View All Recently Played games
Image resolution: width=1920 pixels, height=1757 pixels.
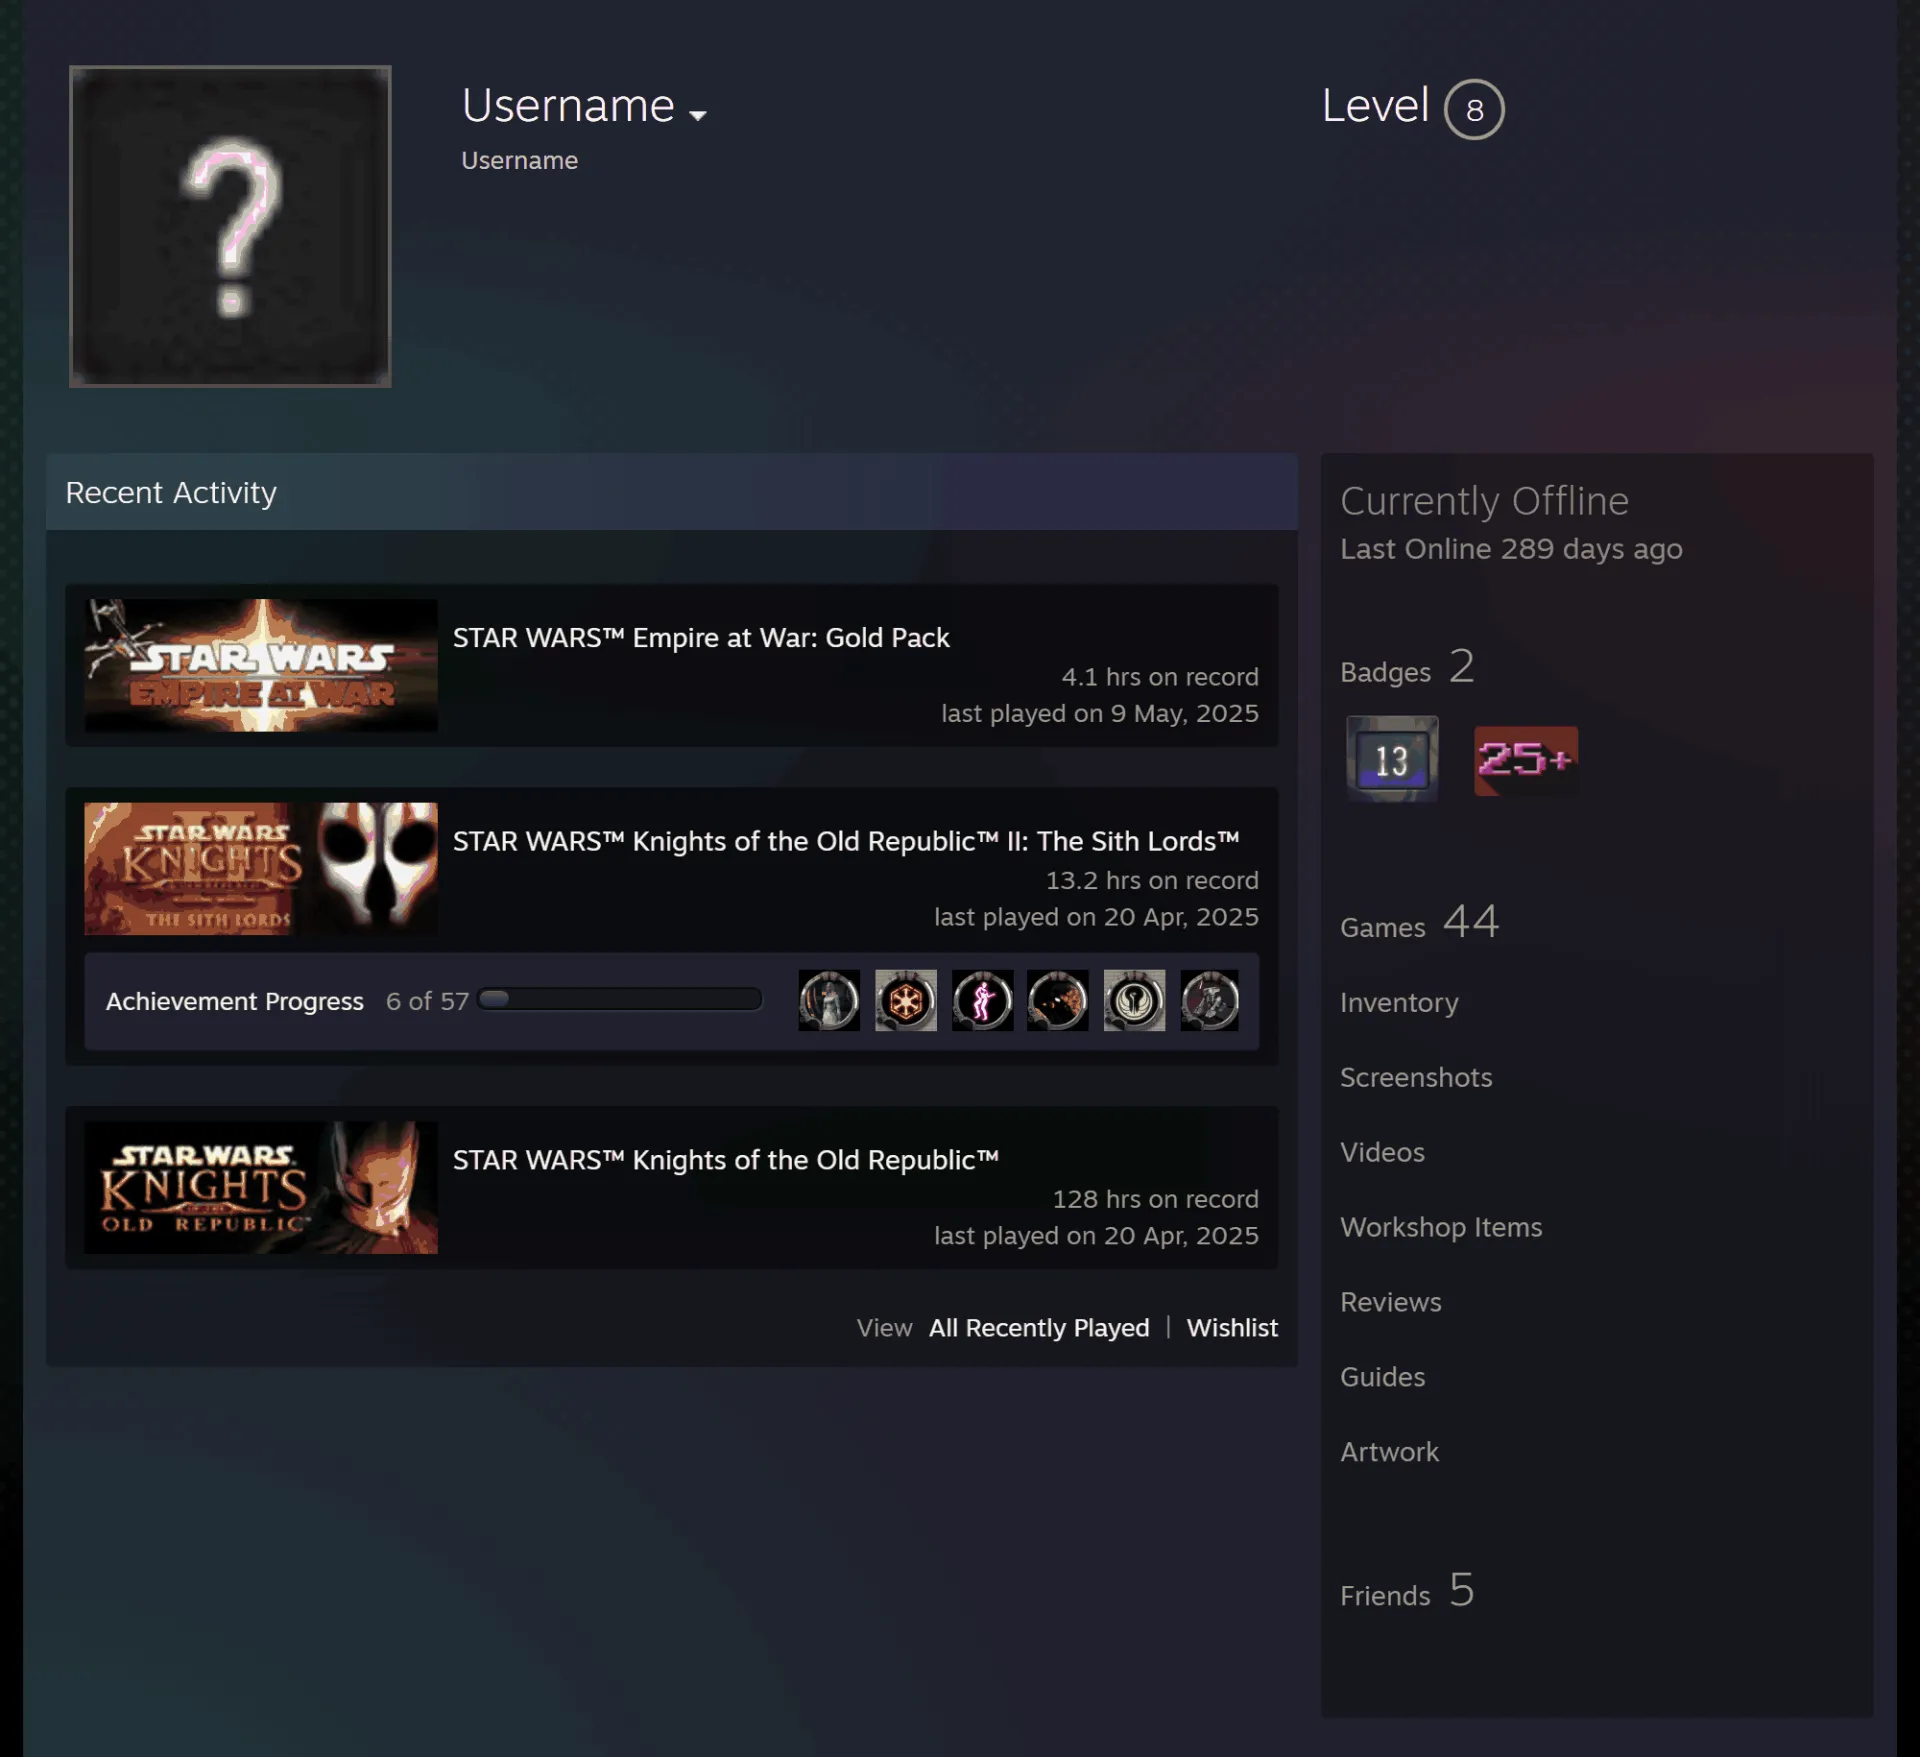1039,1328
